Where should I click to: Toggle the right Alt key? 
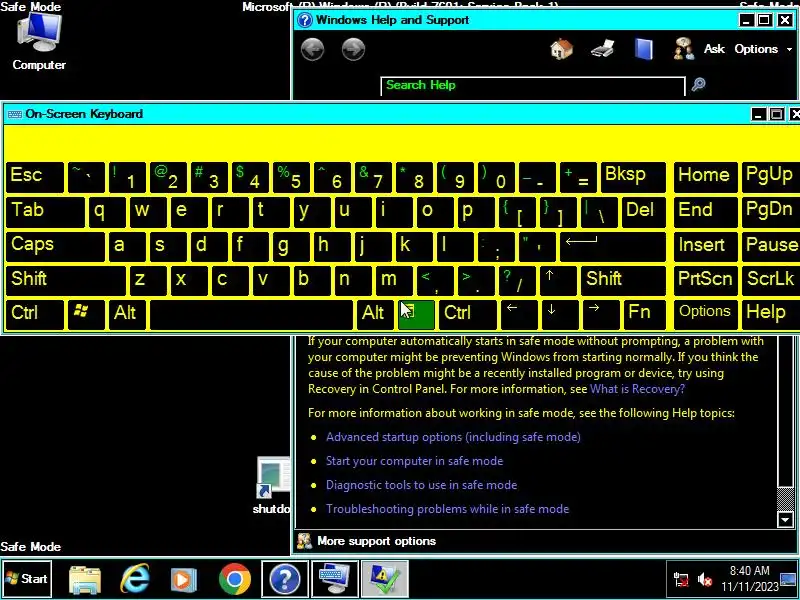(375, 314)
